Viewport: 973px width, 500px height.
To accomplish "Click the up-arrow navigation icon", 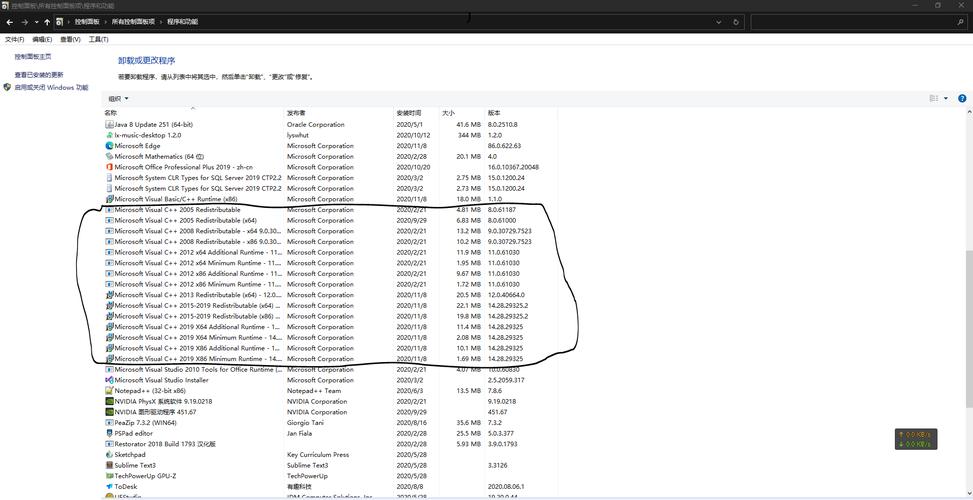I will point(47,22).
